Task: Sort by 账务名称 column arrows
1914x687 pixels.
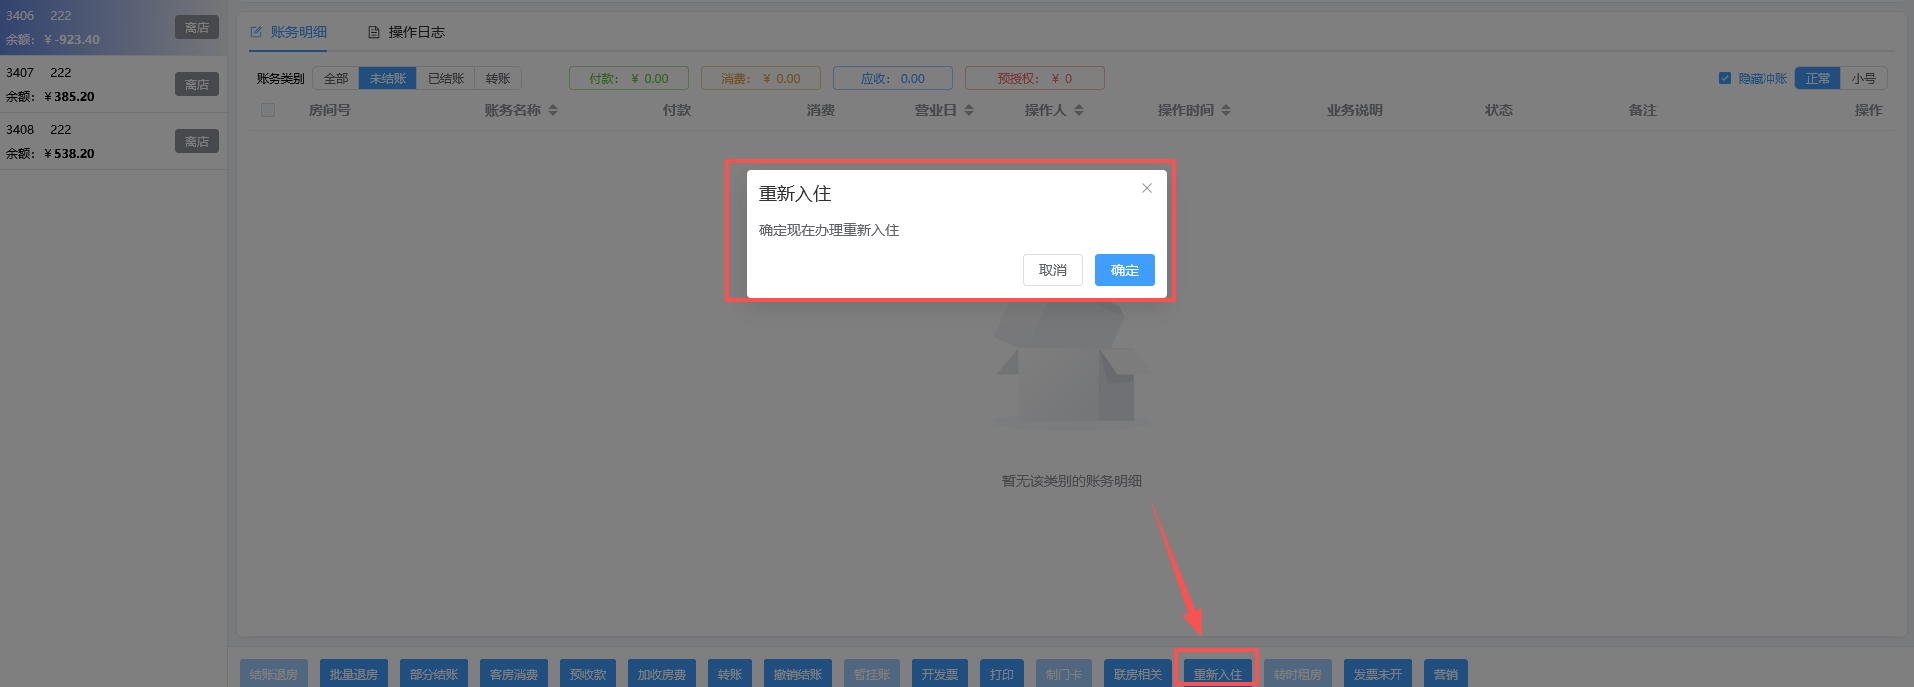Action: click(x=553, y=110)
